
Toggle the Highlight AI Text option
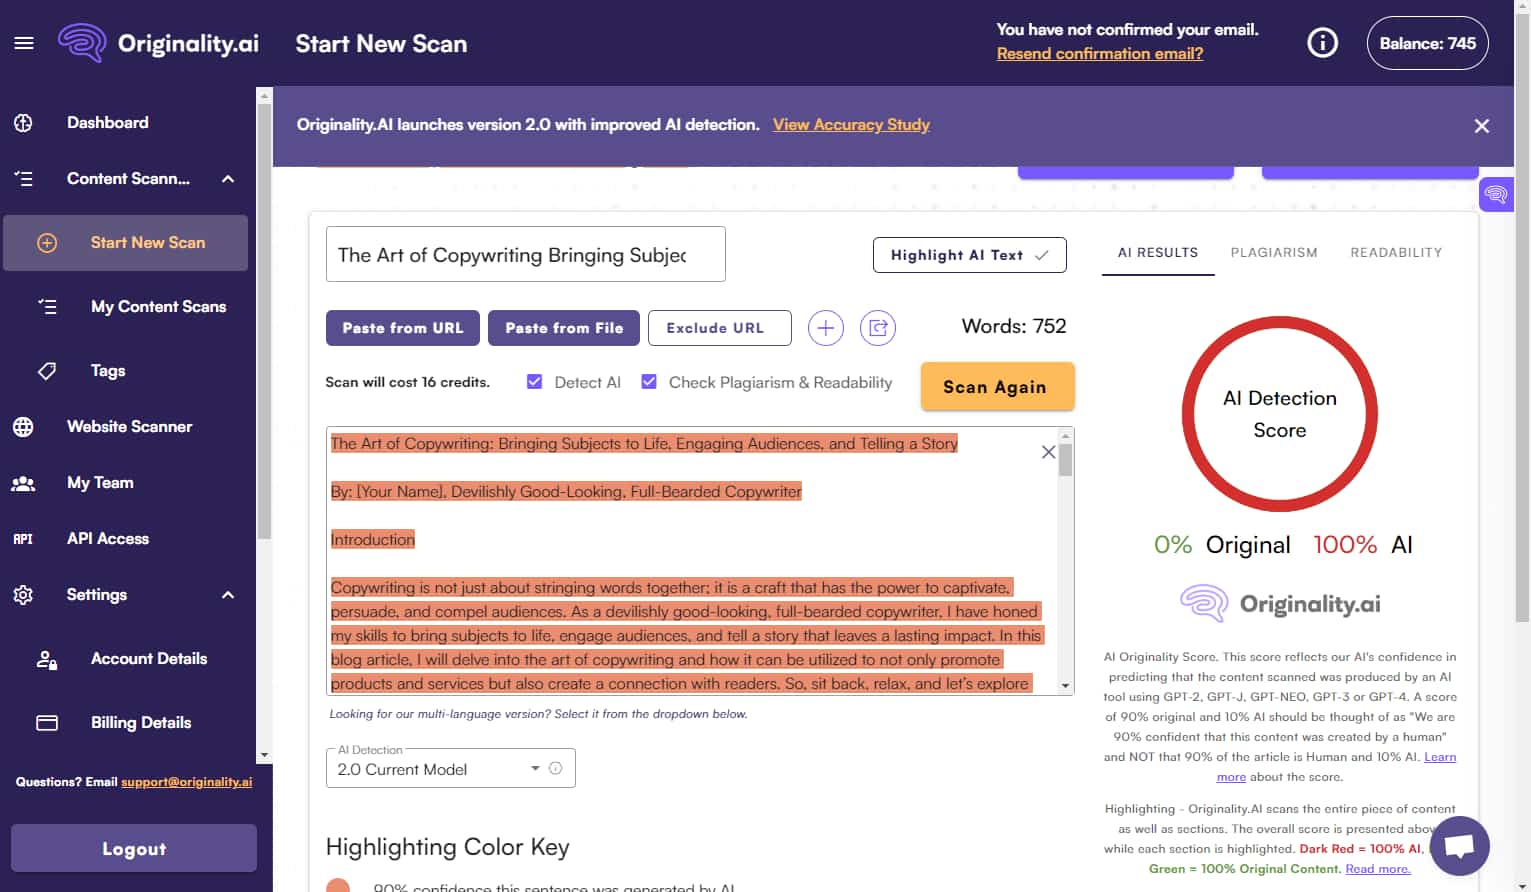(x=968, y=254)
